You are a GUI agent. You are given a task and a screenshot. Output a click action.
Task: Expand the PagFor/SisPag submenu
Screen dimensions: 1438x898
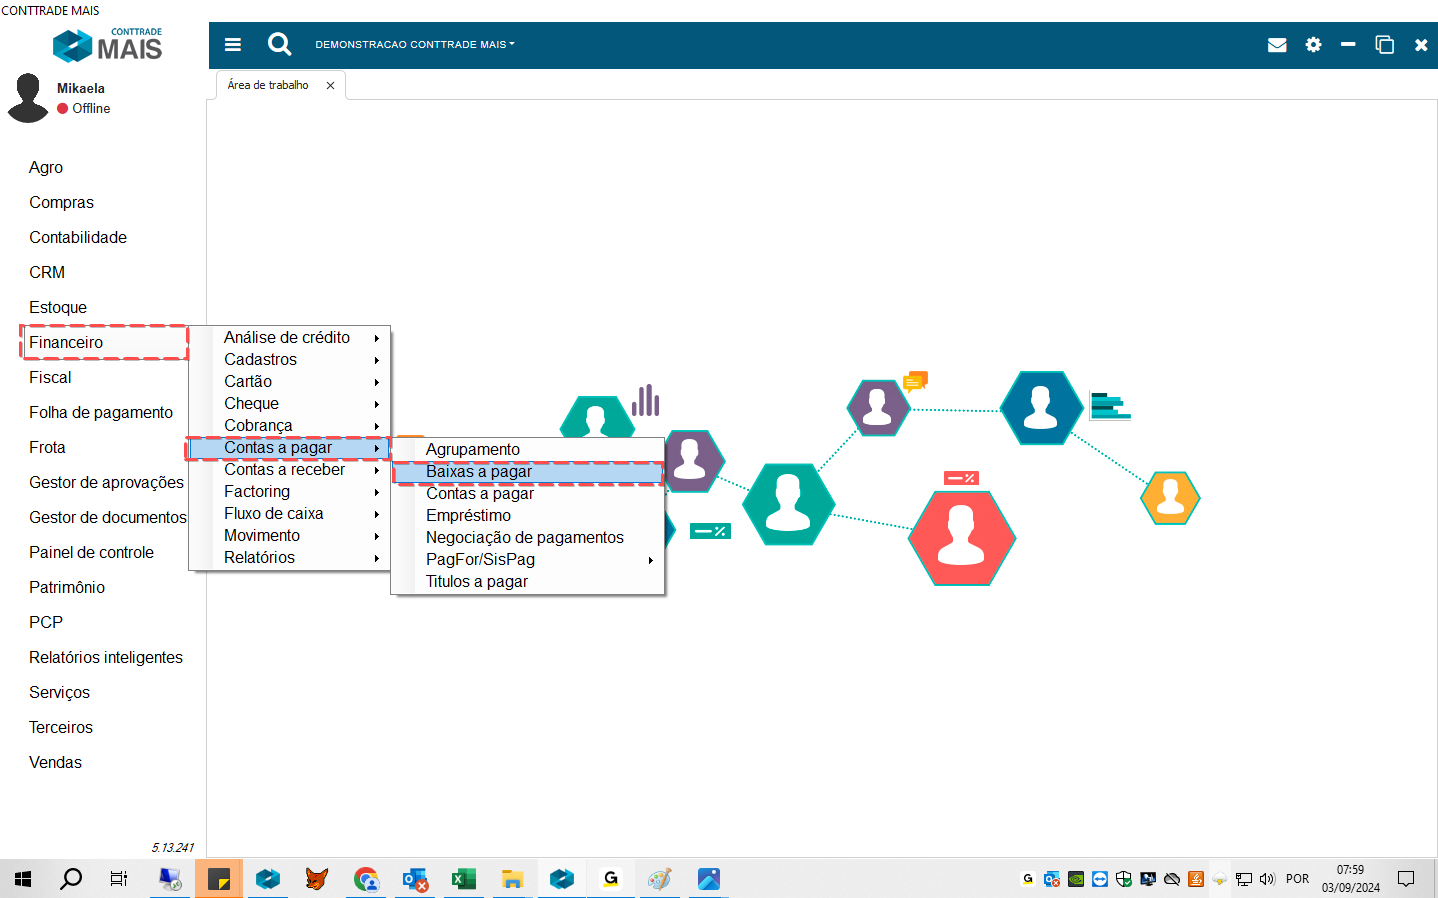coord(528,560)
